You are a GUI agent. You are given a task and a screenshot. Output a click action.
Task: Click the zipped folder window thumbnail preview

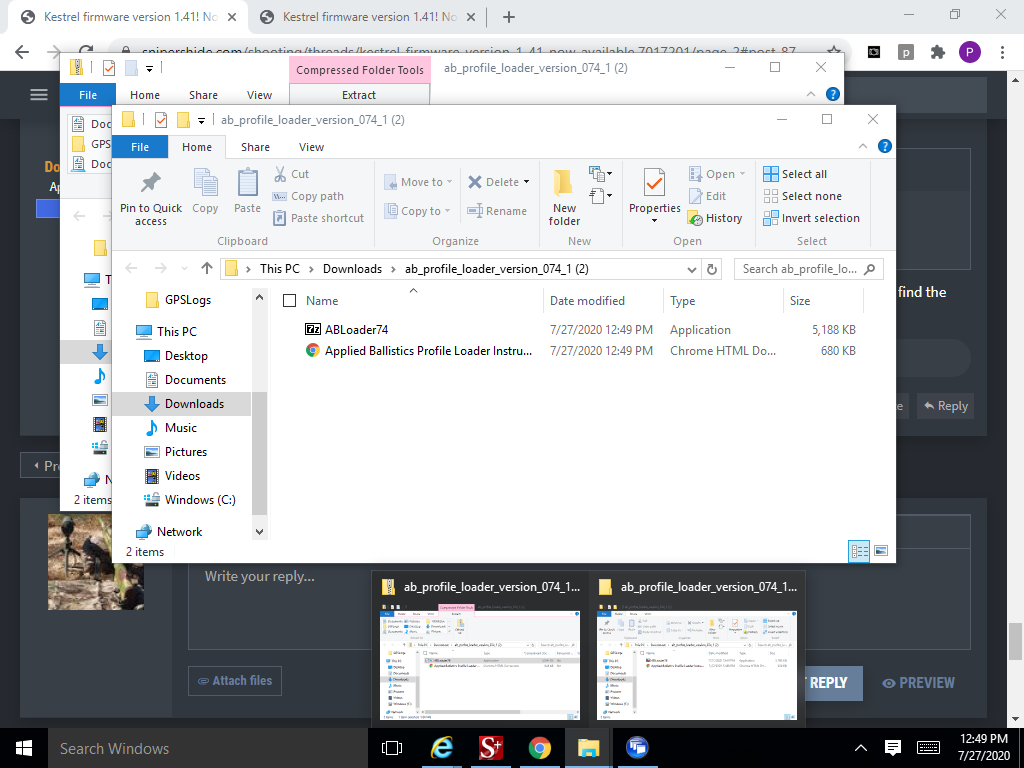pos(480,665)
